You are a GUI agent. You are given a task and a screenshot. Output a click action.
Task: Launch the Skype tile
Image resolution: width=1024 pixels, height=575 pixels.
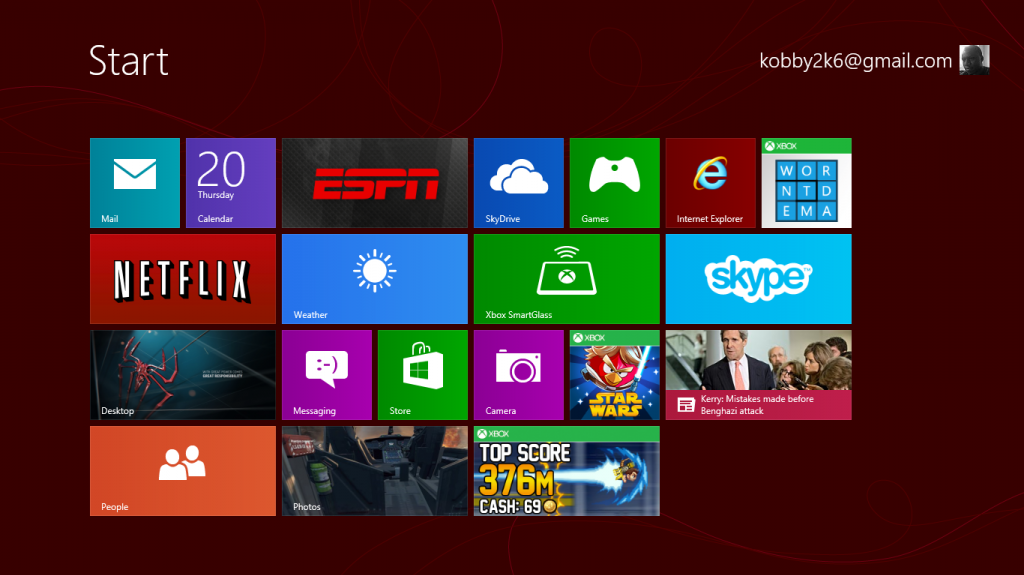click(759, 279)
